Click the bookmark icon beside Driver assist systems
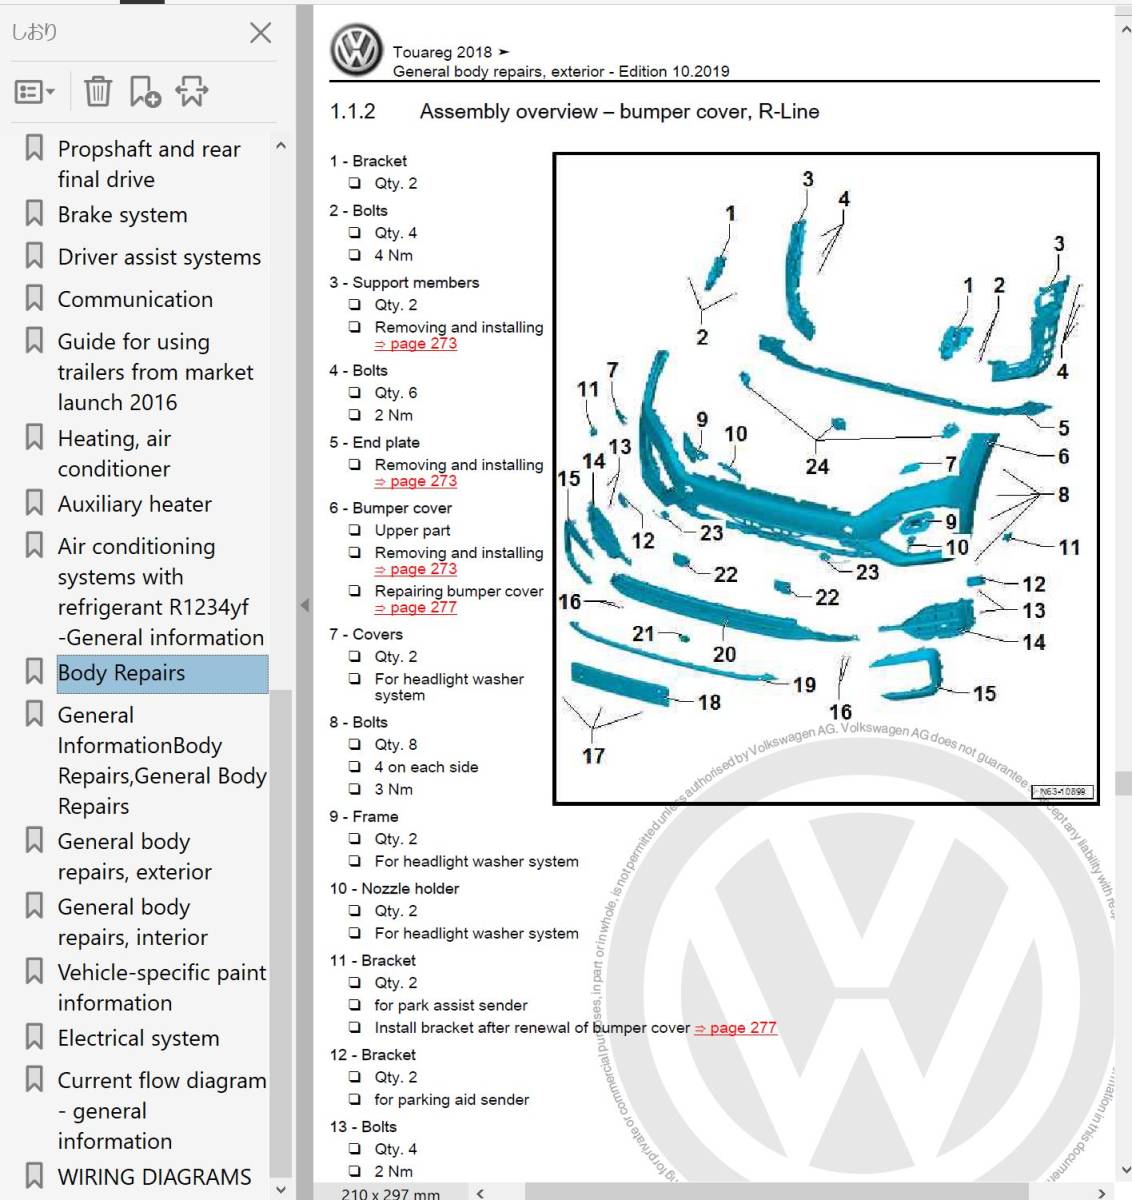The height and width of the screenshot is (1200, 1132). pyautogui.click(x=34, y=256)
